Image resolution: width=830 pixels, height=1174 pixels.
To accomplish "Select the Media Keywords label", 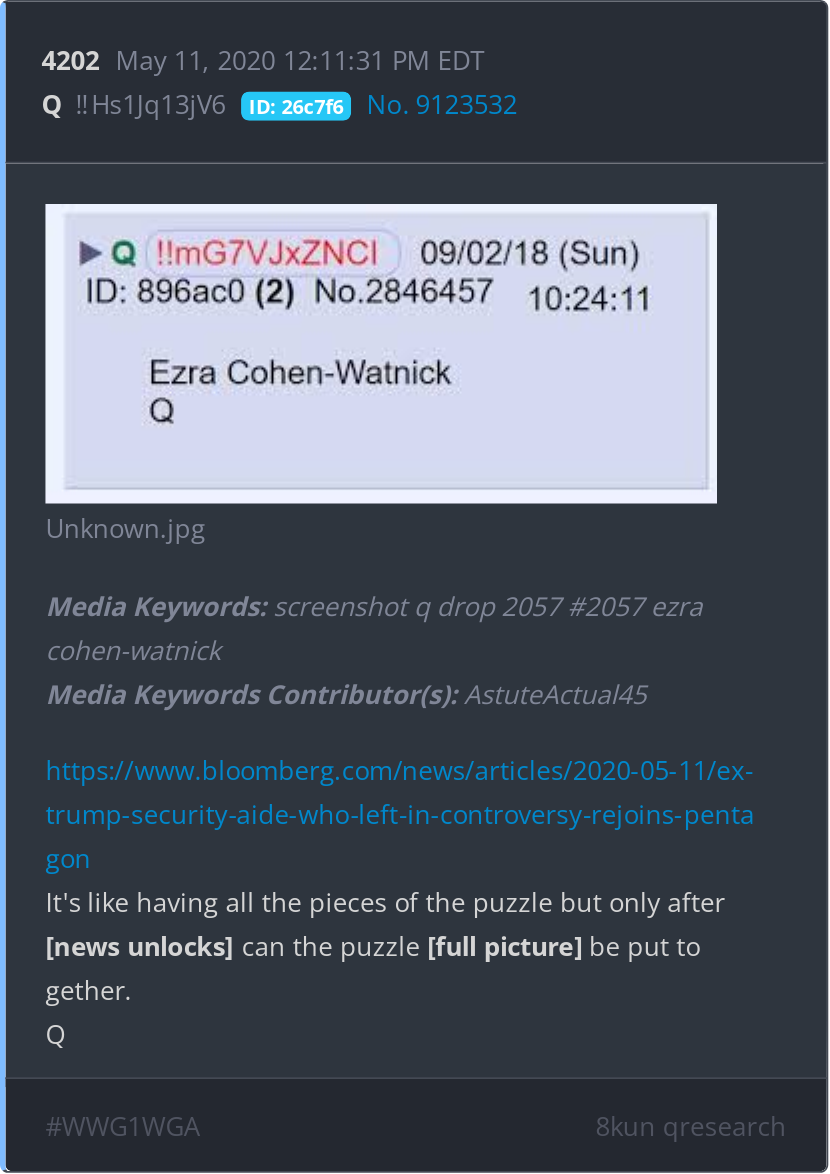I will pos(157,606).
